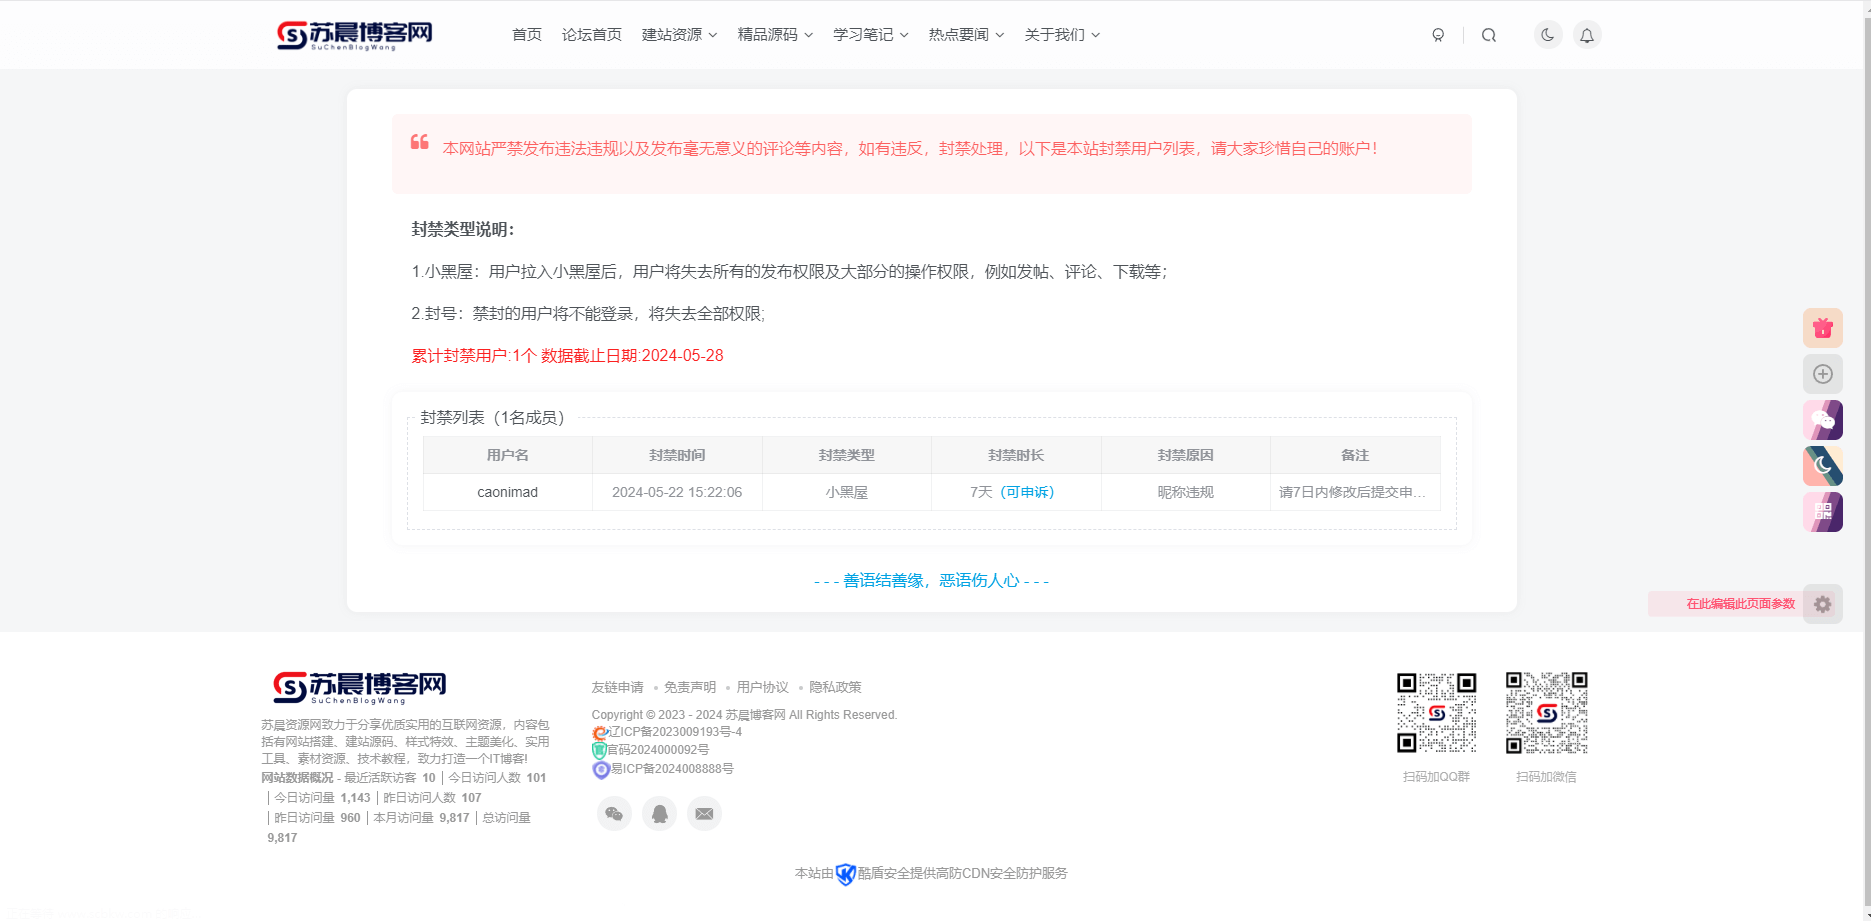Click the 易ICP备2024008888号 link
This screenshot has height=921, width=1871.
click(672, 769)
